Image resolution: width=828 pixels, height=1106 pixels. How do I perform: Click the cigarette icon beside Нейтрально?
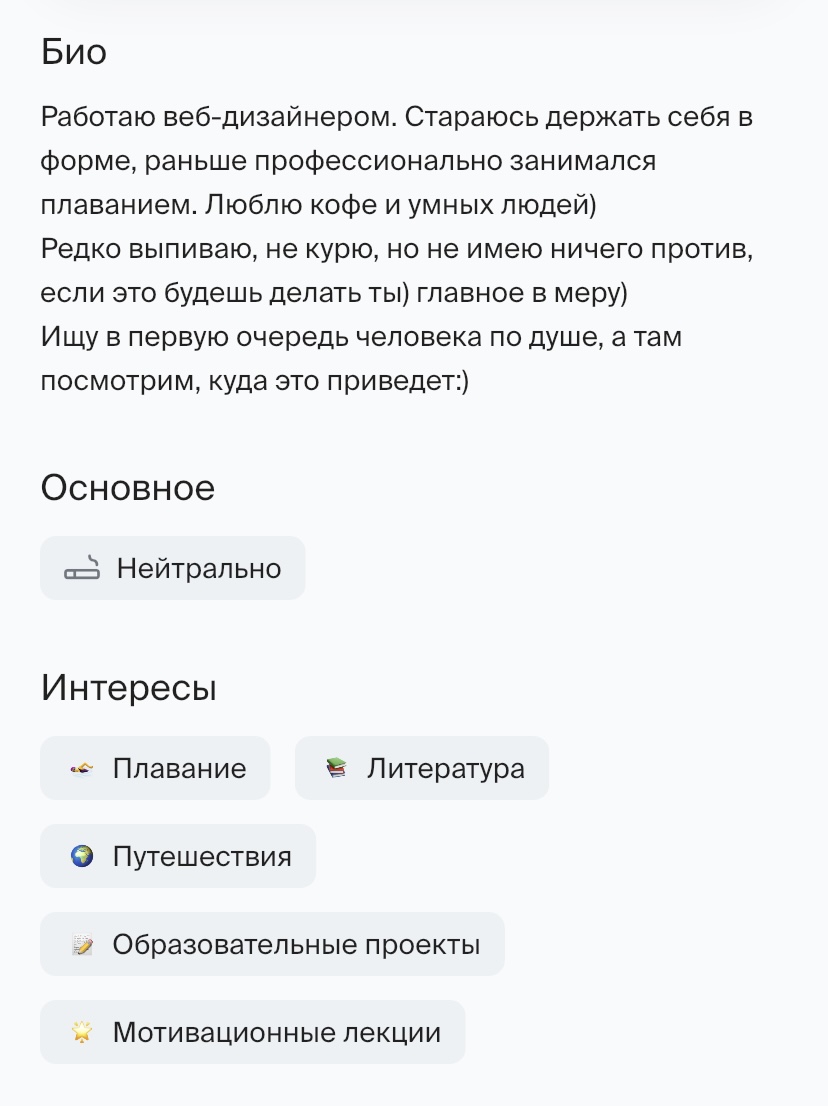coord(82,568)
